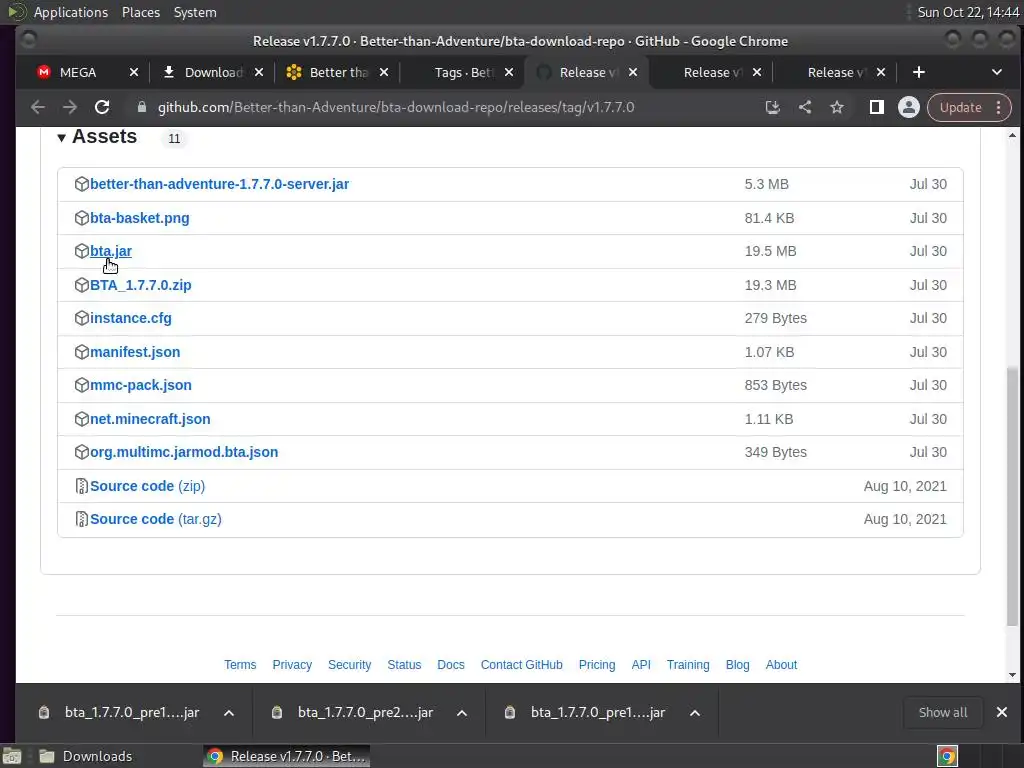Click the address bar URL
This screenshot has width=1024, height=768.
tap(396, 107)
